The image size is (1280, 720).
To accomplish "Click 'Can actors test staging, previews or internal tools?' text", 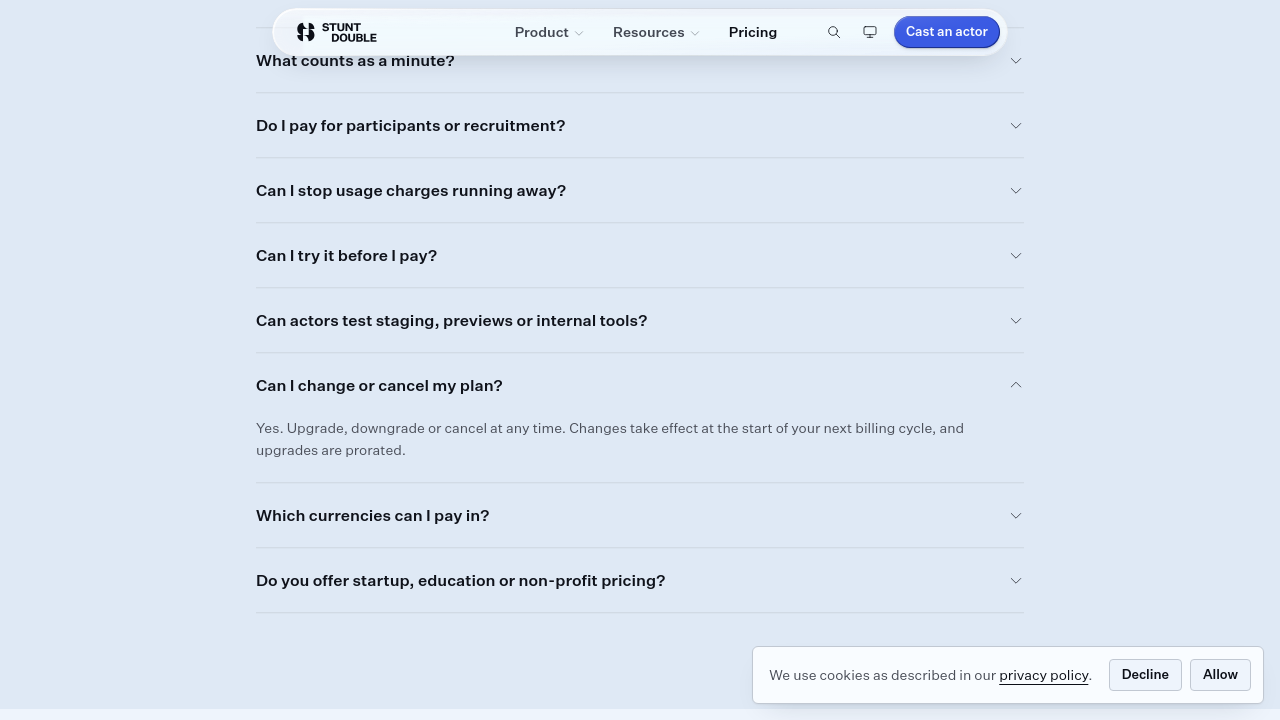I will 451,321.
